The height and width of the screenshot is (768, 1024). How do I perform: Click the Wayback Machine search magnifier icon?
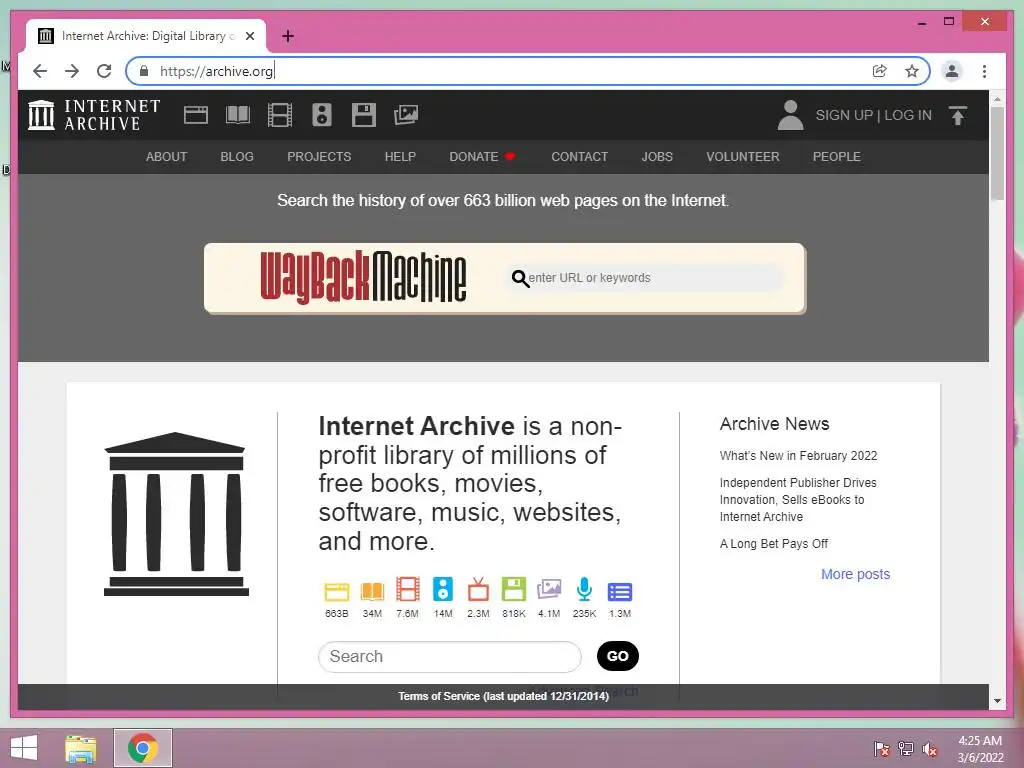520,279
